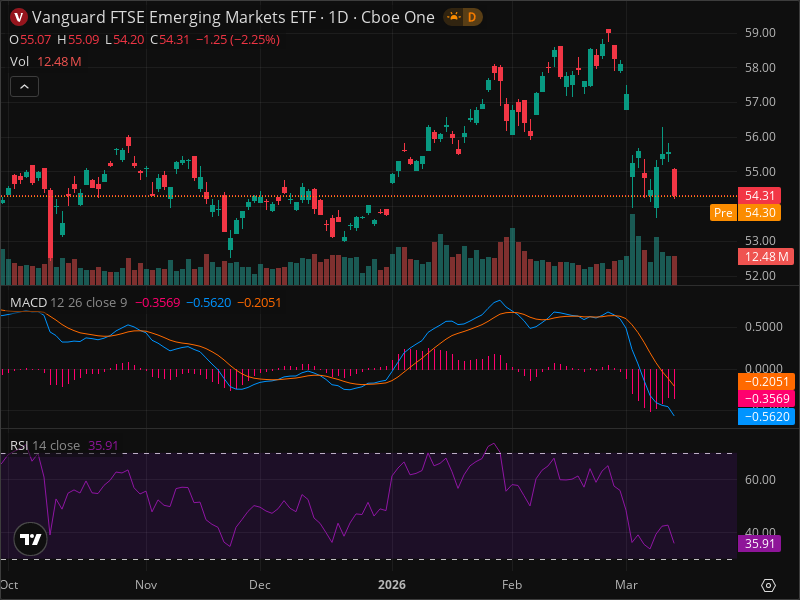
Task: Click the 59.00 price axis label
Action: [760, 33]
